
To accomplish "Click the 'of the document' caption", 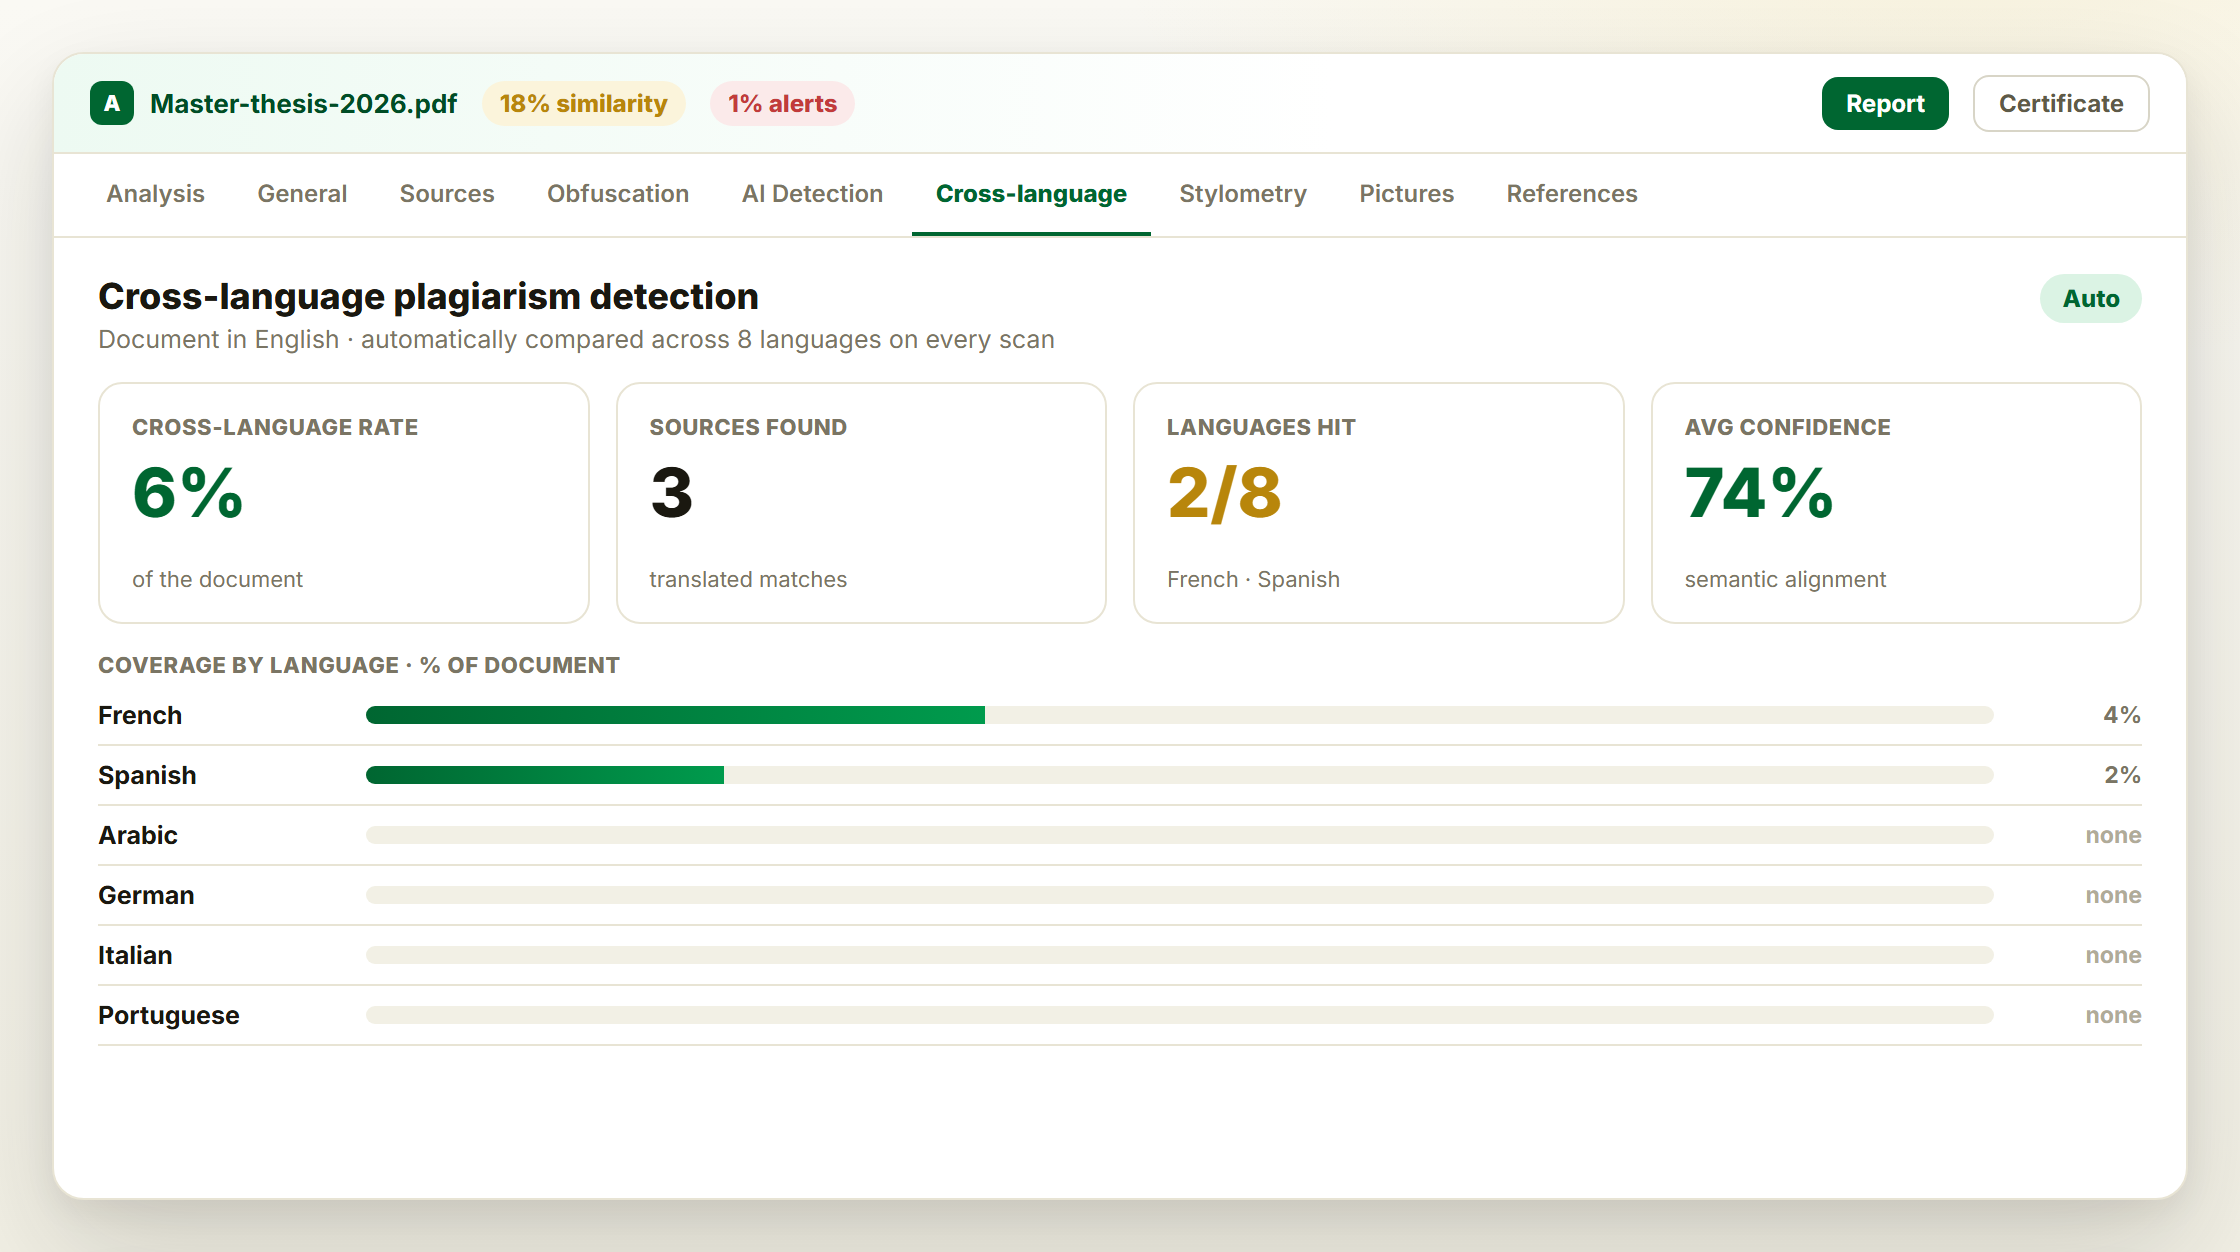I will 217,579.
